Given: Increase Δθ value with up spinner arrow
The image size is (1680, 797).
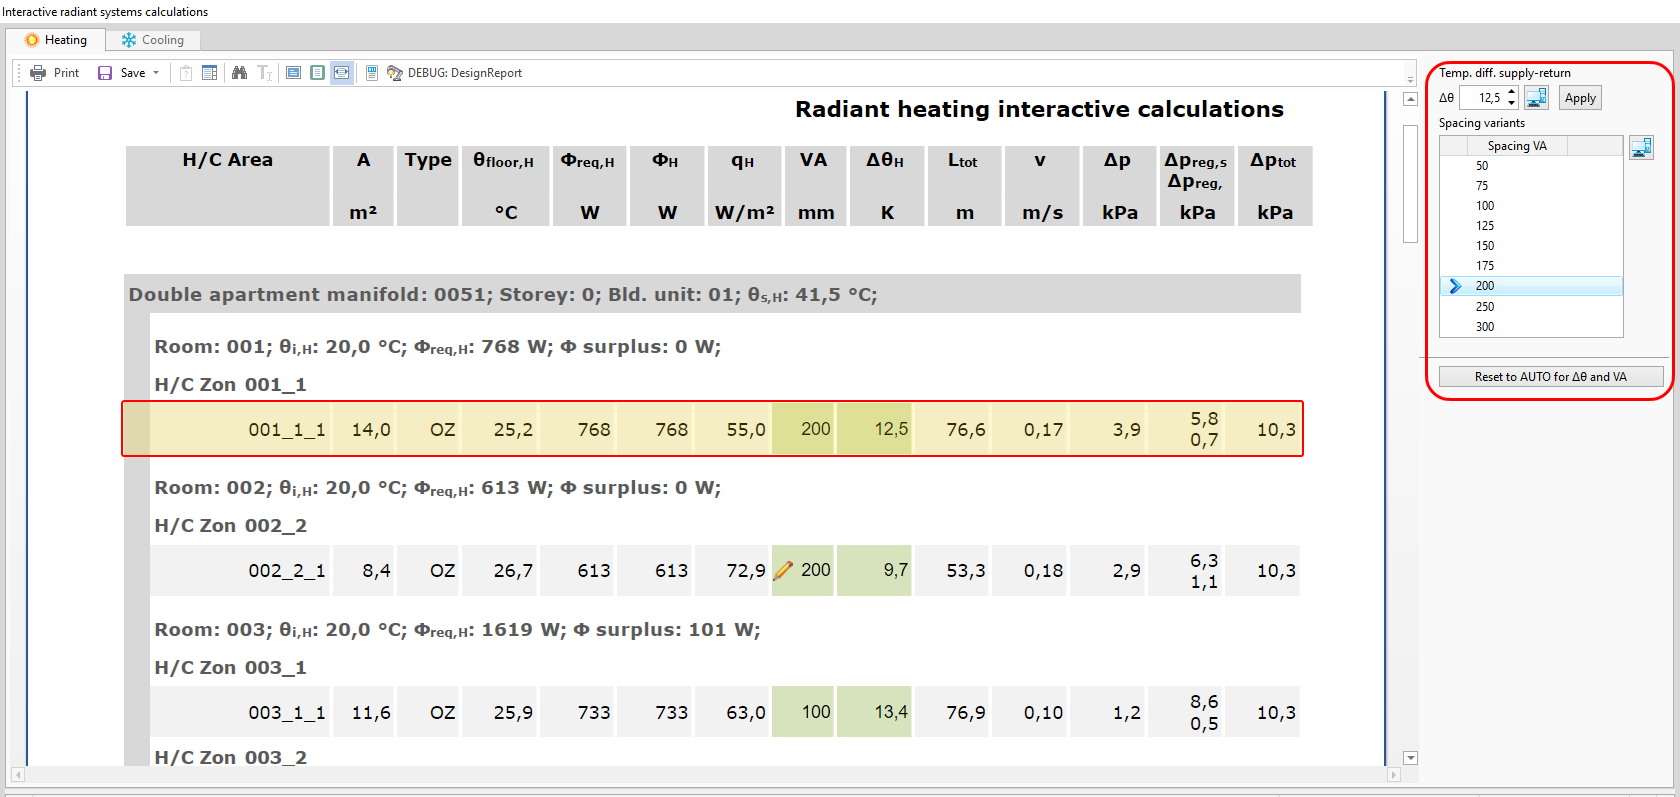Looking at the screenshot, I should click(x=1511, y=92).
